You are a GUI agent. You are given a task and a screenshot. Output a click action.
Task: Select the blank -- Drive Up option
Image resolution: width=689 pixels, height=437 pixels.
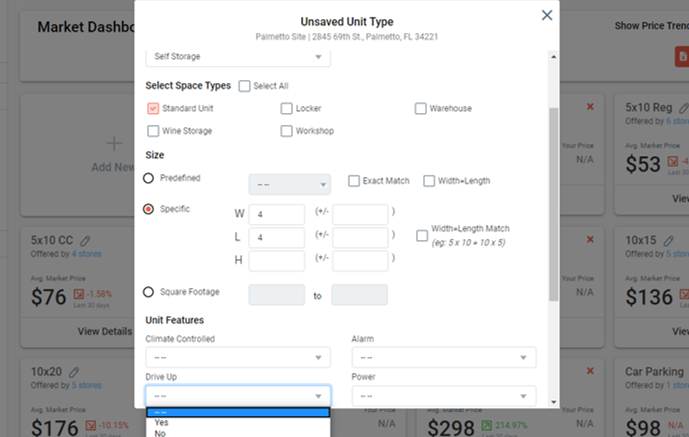[238, 412]
